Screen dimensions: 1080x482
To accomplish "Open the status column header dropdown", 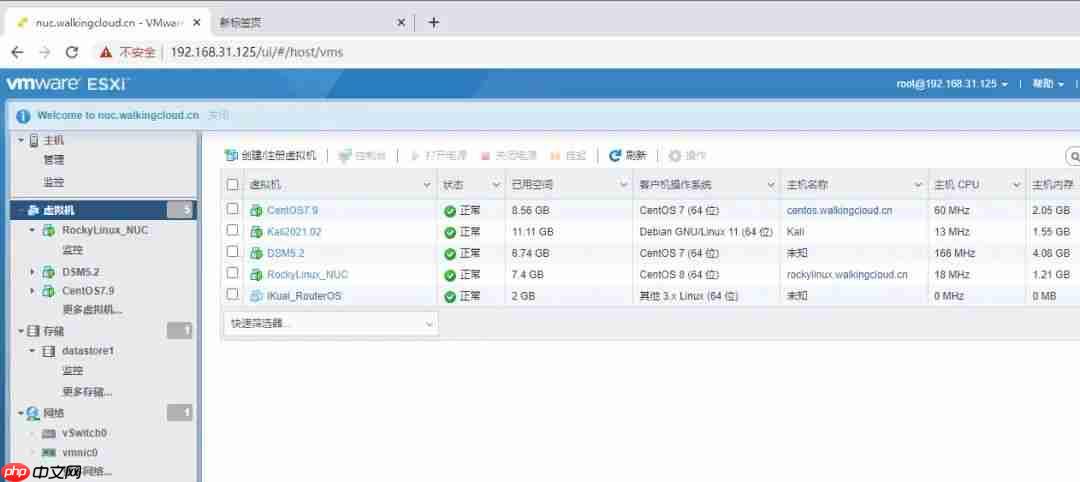I will (x=495, y=185).
